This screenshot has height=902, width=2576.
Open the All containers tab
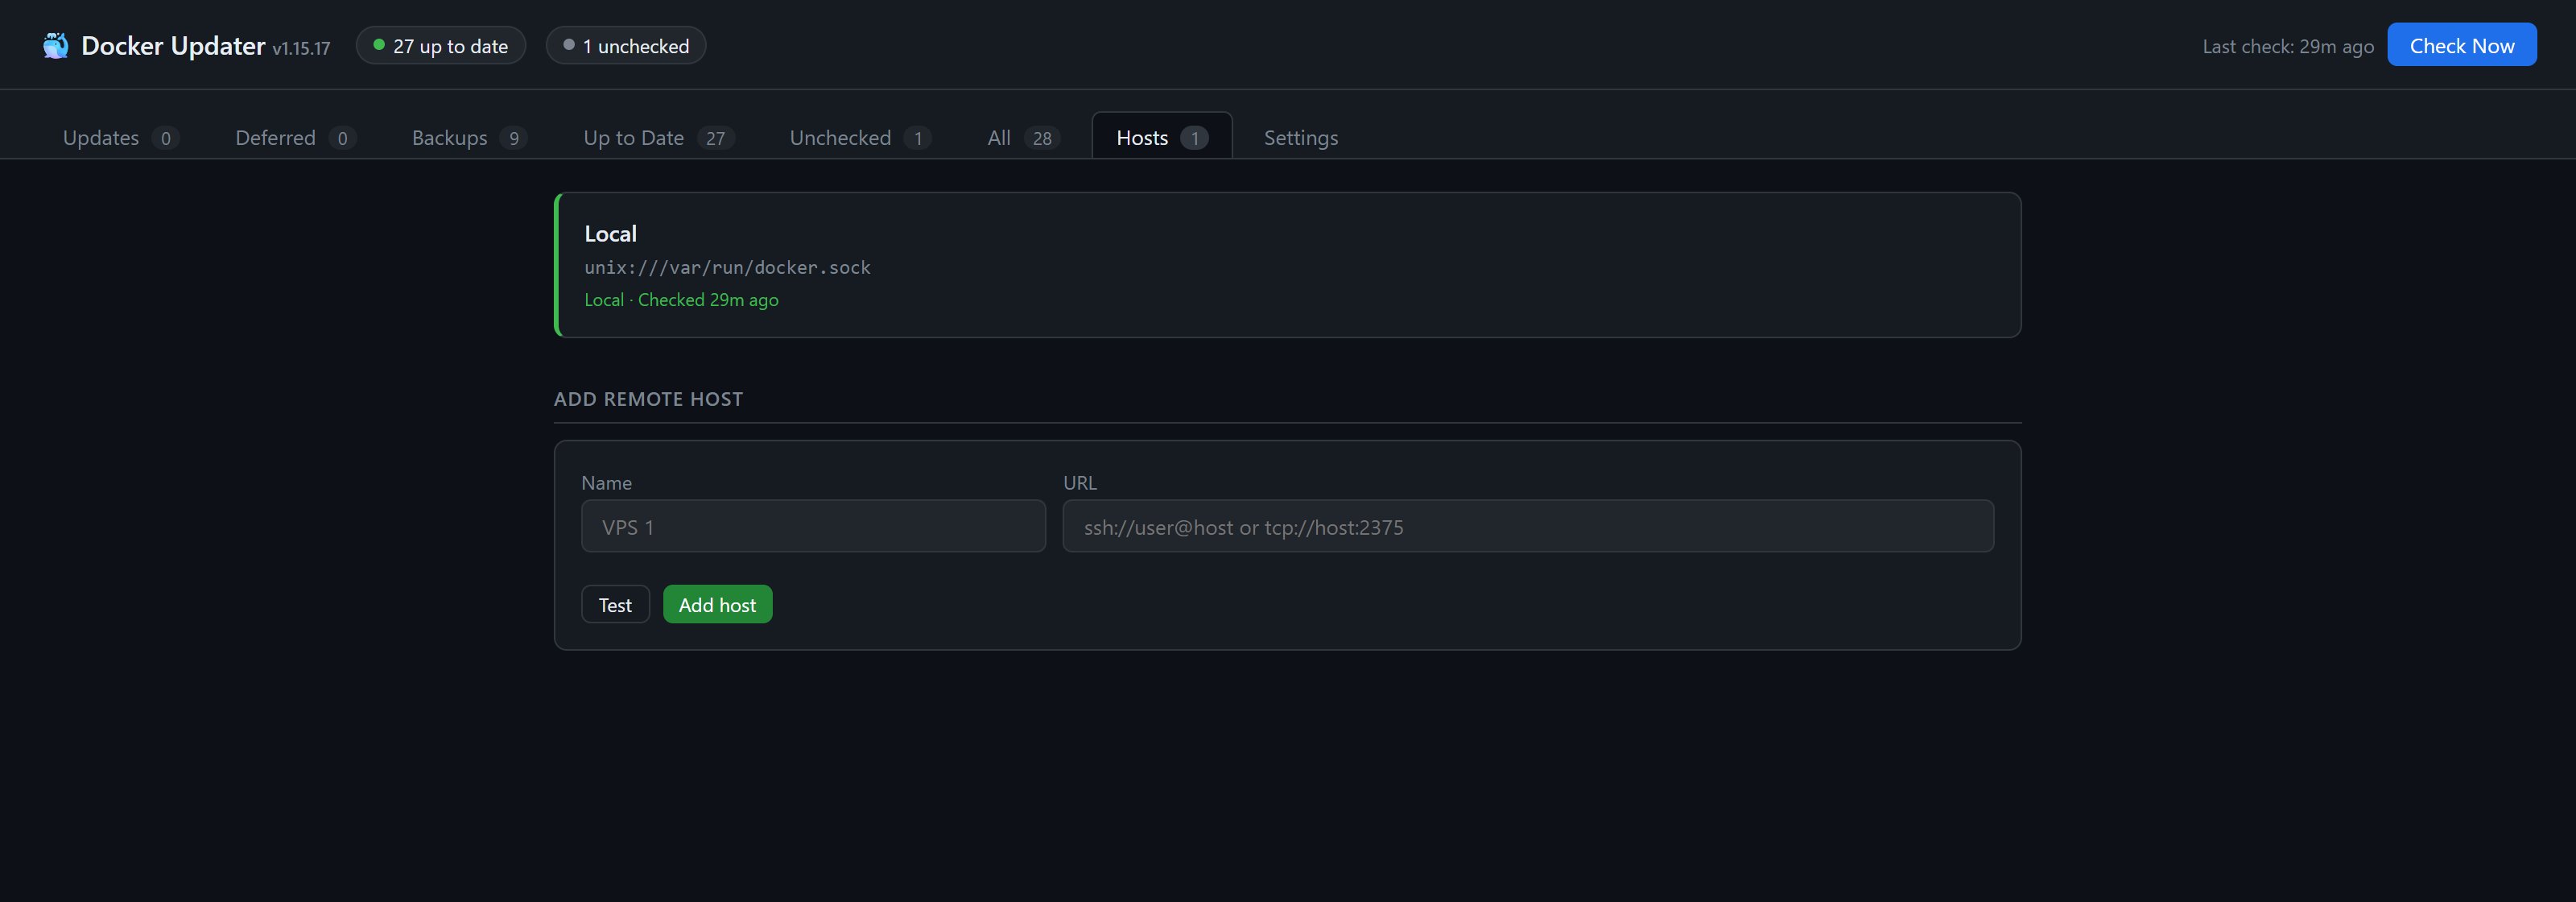click(1023, 138)
